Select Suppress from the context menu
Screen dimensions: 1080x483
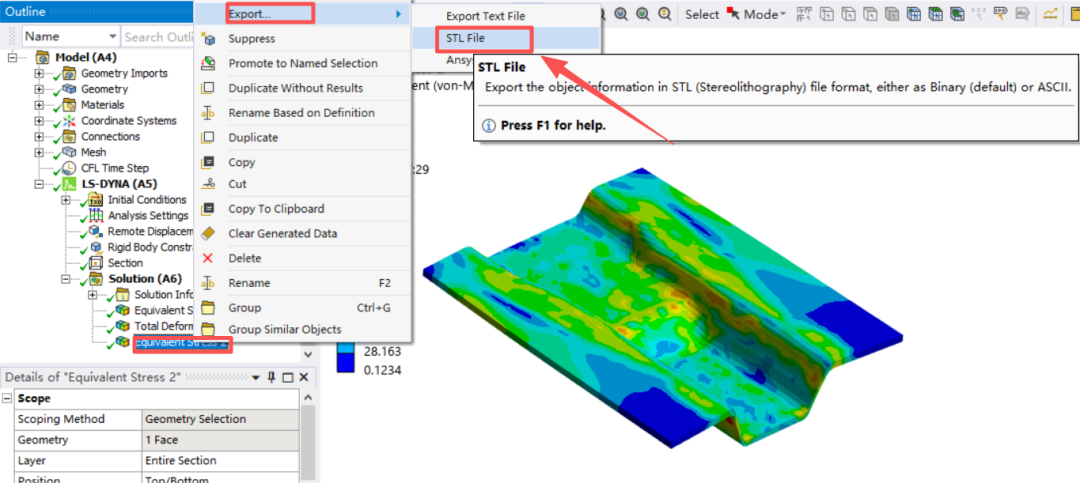[303, 39]
